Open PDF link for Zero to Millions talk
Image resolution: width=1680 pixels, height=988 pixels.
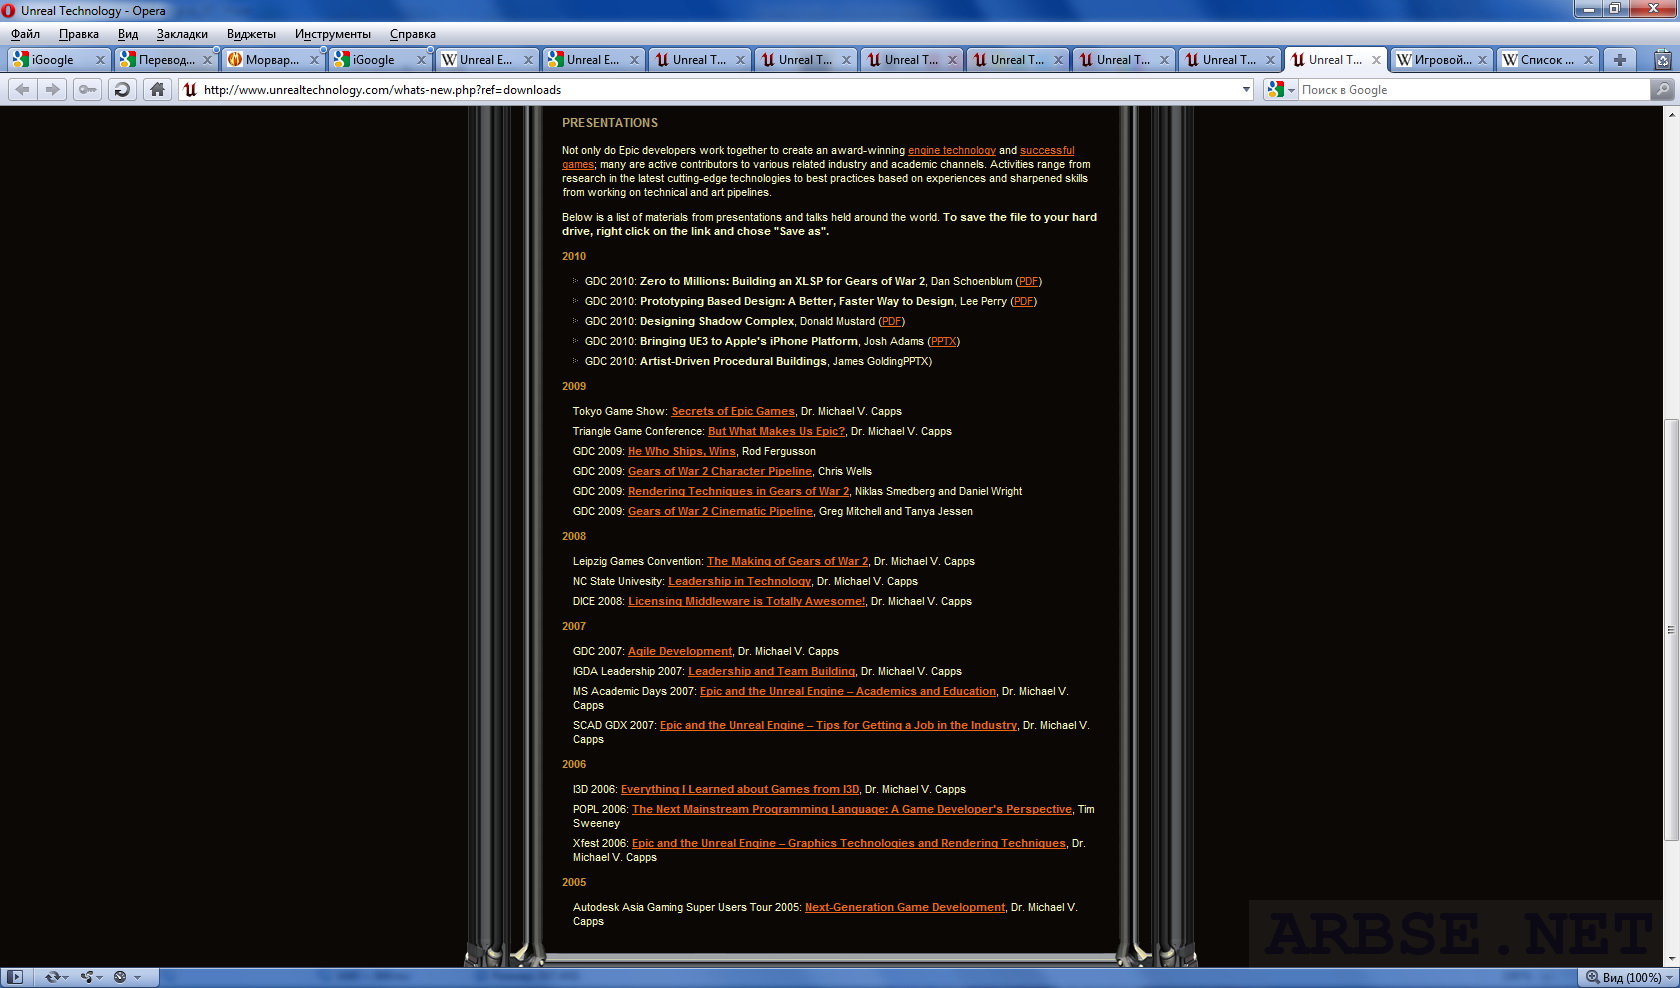tap(1028, 281)
